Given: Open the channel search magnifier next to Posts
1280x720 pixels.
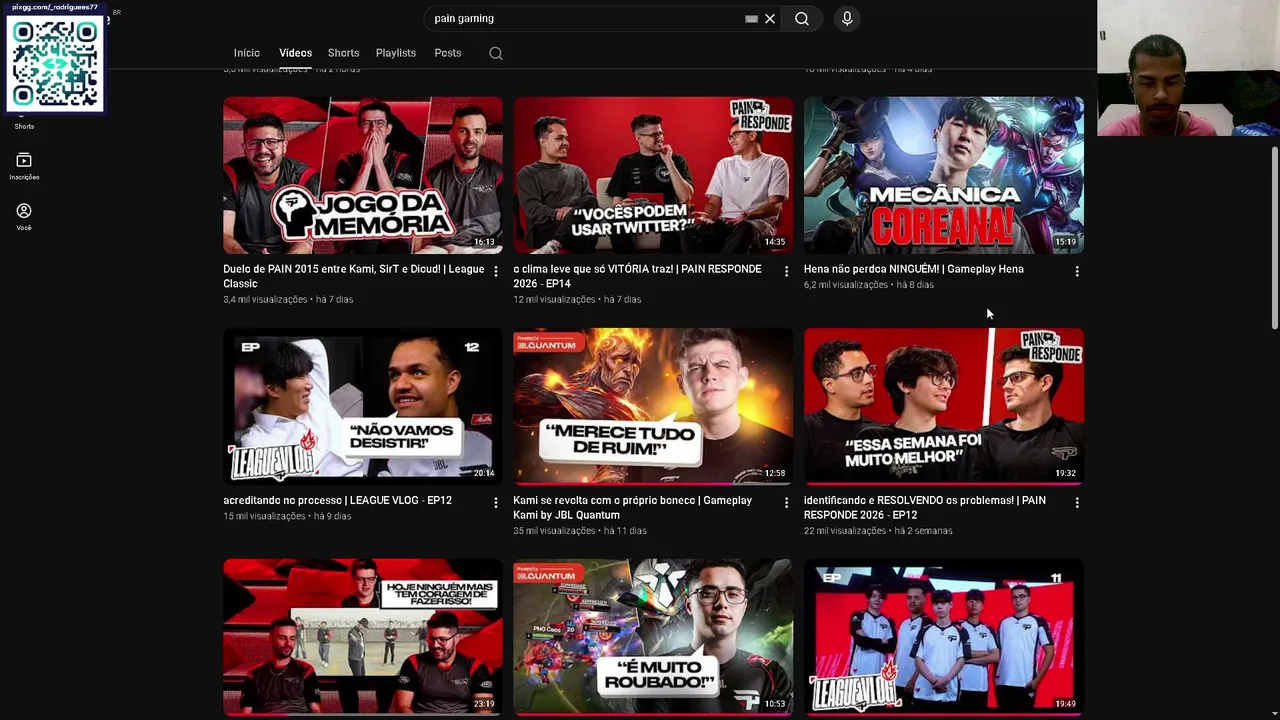Looking at the screenshot, I should pyautogui.click(x=496, y=53).
